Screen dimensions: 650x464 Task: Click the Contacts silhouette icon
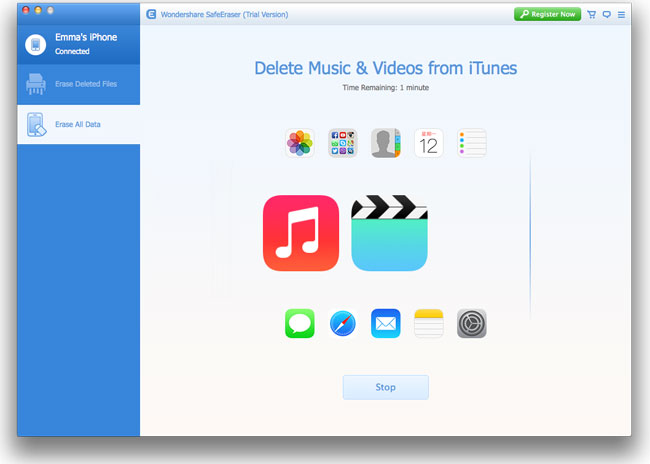[x=386, y=143]
